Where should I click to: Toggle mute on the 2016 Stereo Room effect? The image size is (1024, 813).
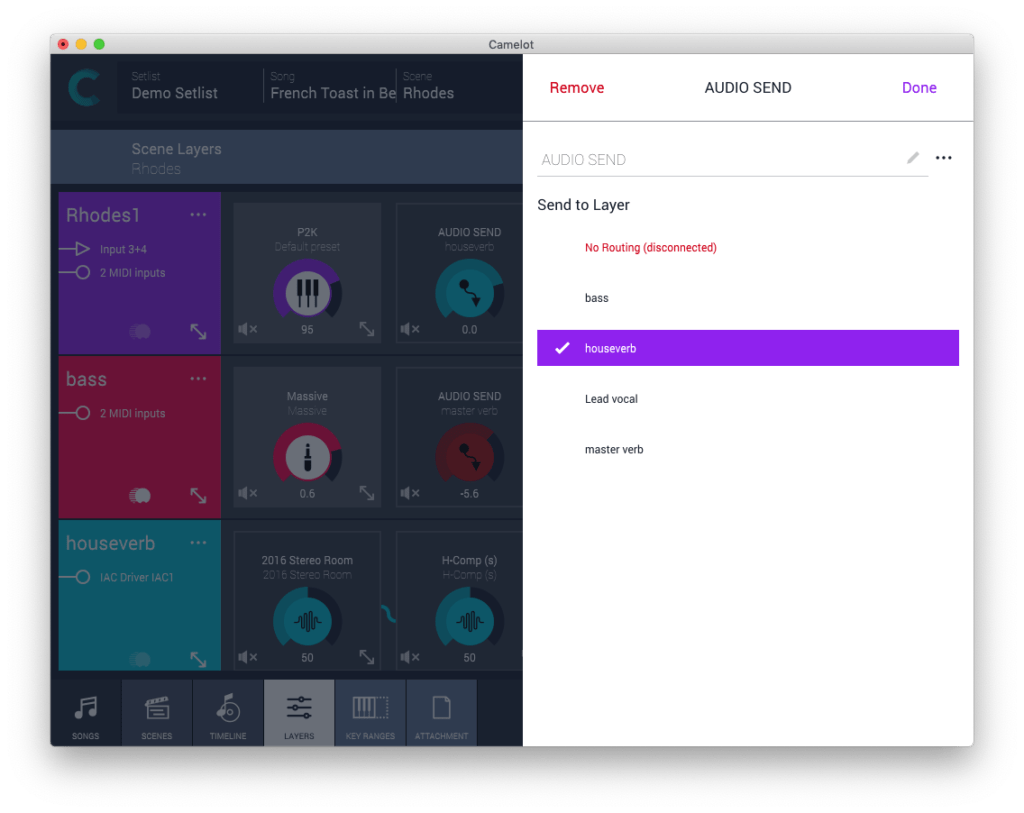click(246, 658)
